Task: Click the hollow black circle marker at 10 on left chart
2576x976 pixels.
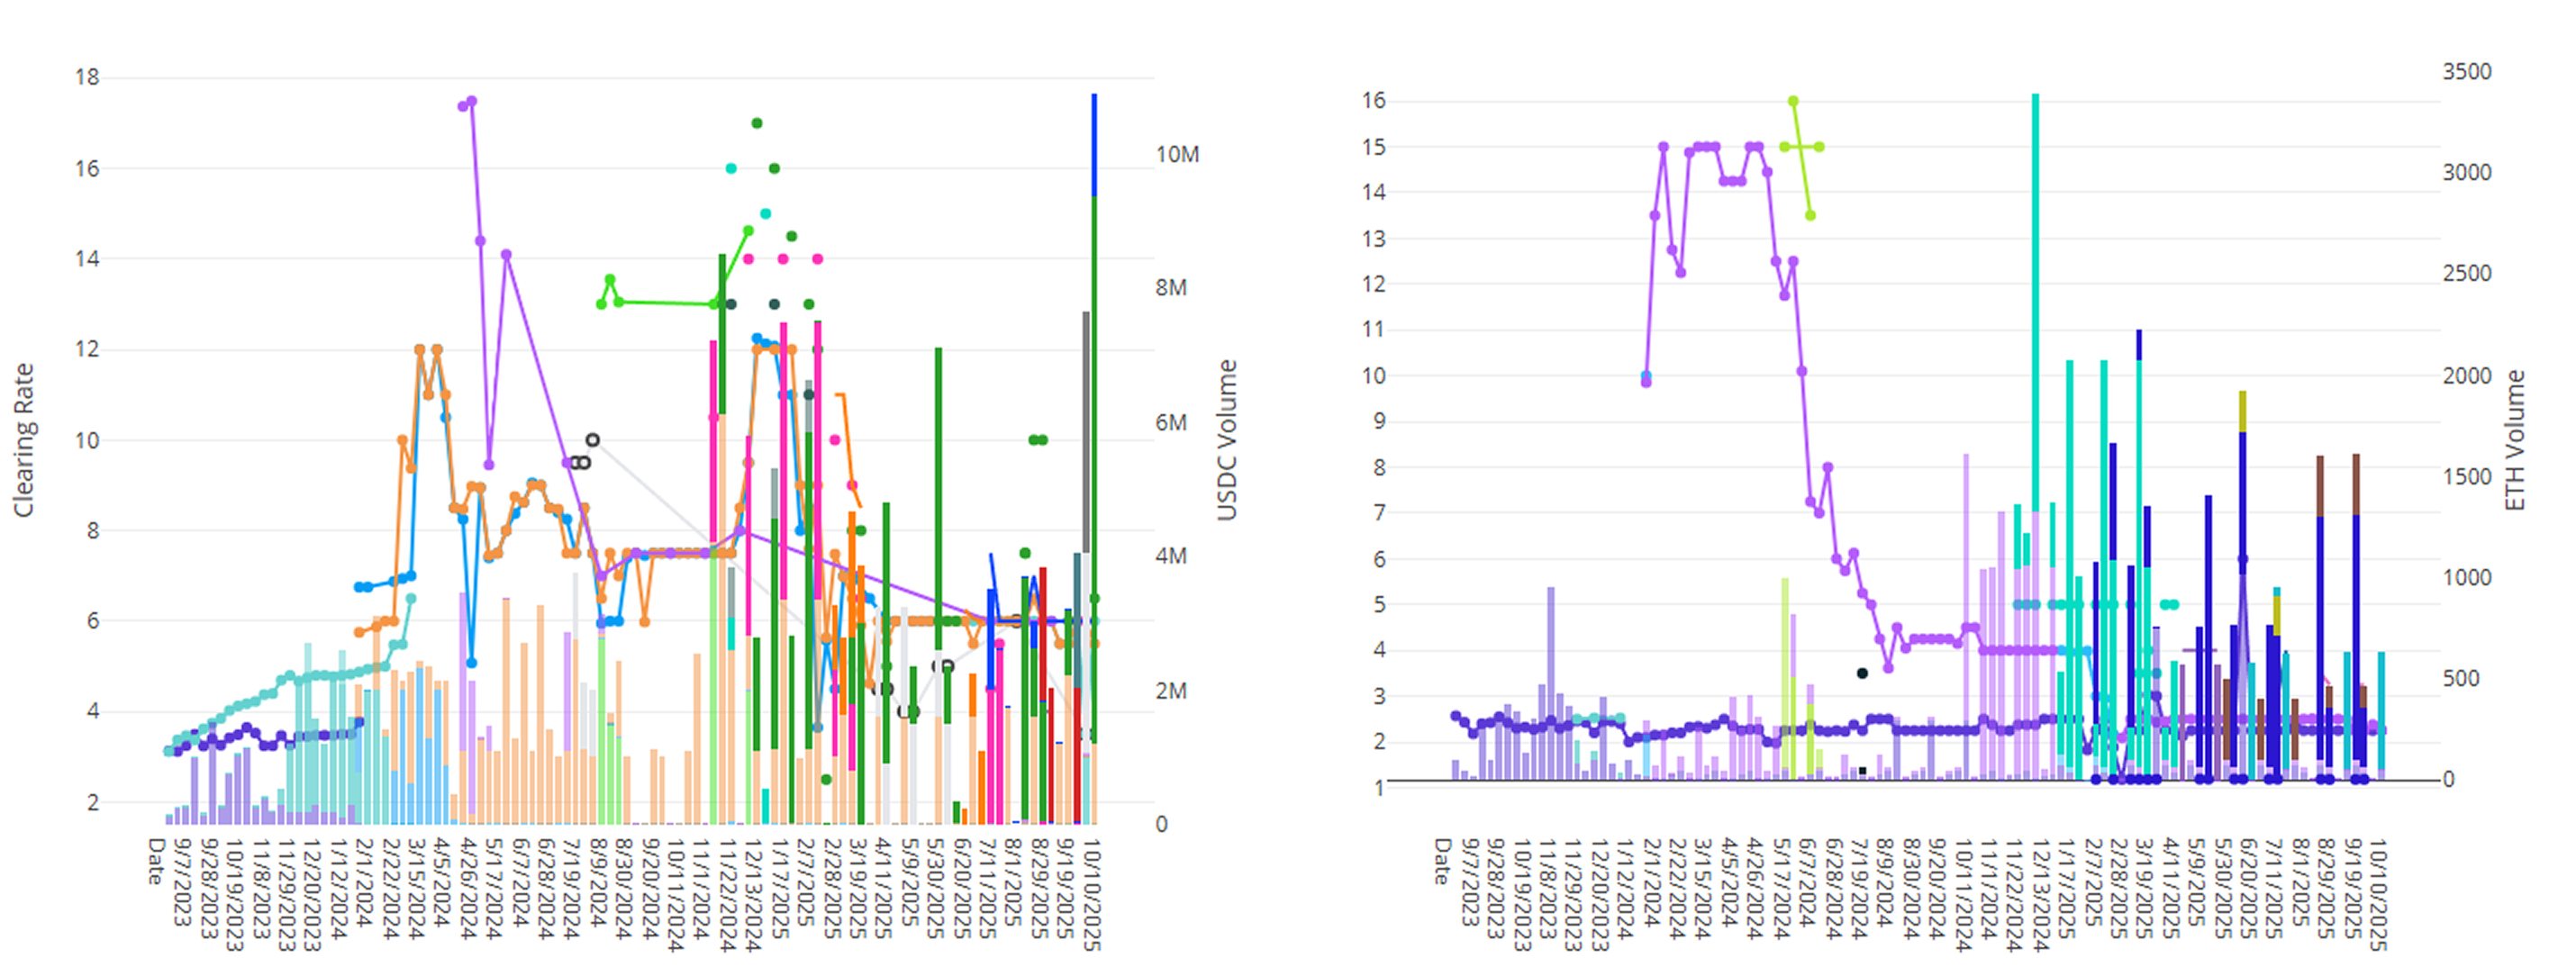Action: [593, 440]
